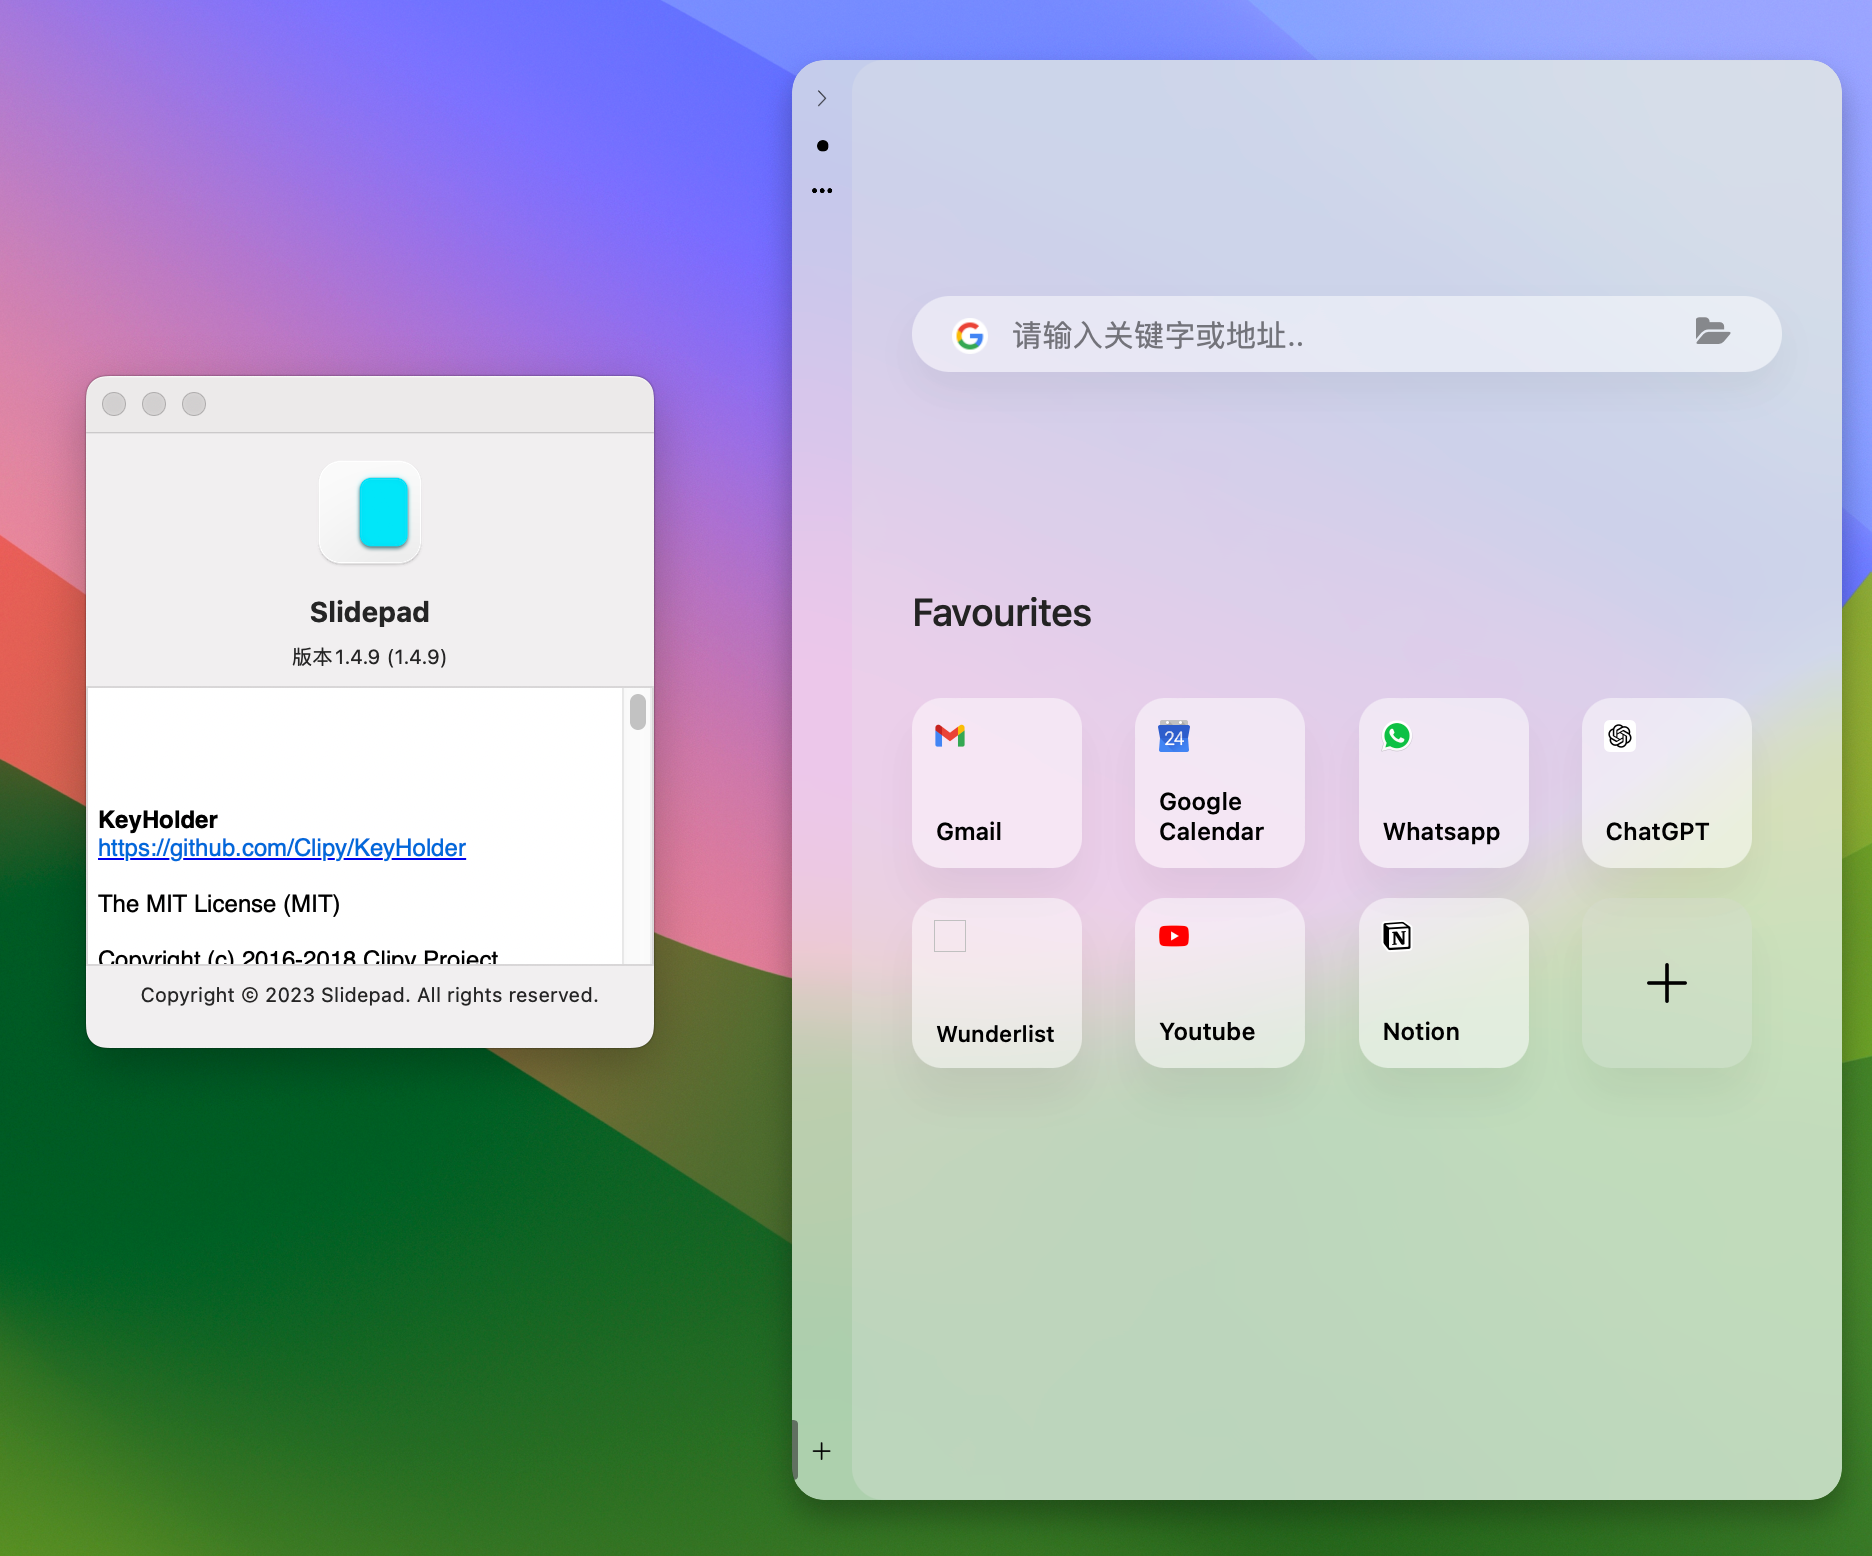The width and height of the screenshot is (1872, 1556).
Task: Select the dot indicator in the sidebar
Action: (x=822, y=145)
